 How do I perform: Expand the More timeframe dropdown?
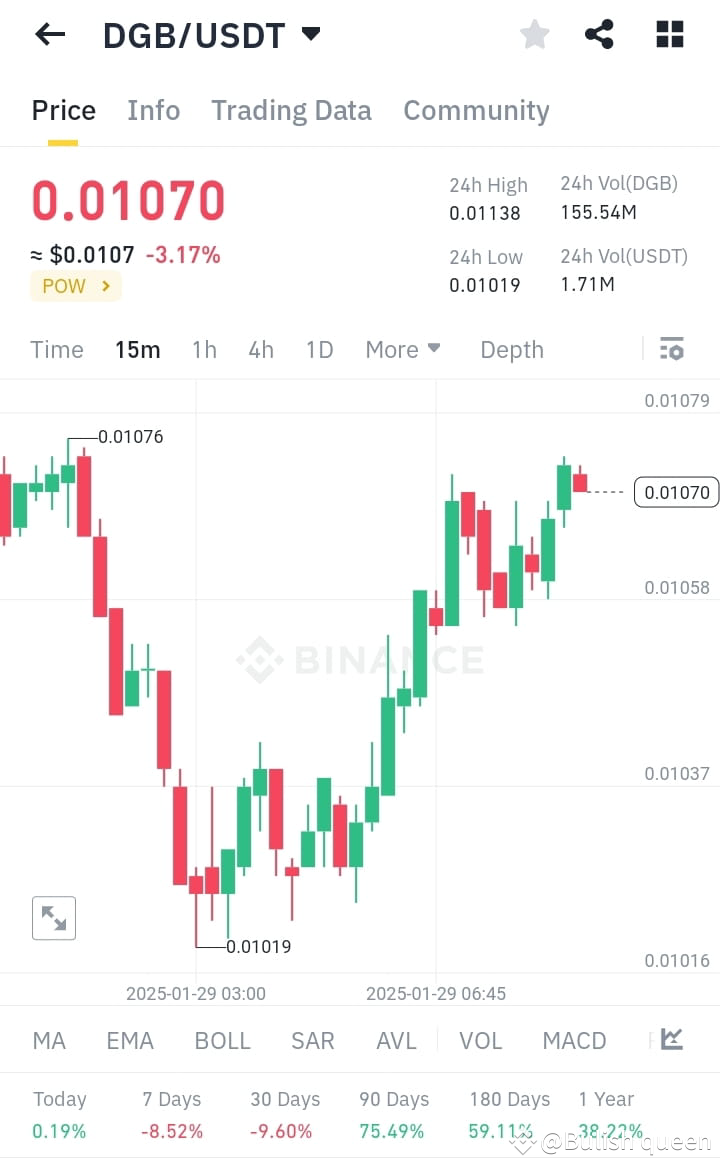point(402,349)
